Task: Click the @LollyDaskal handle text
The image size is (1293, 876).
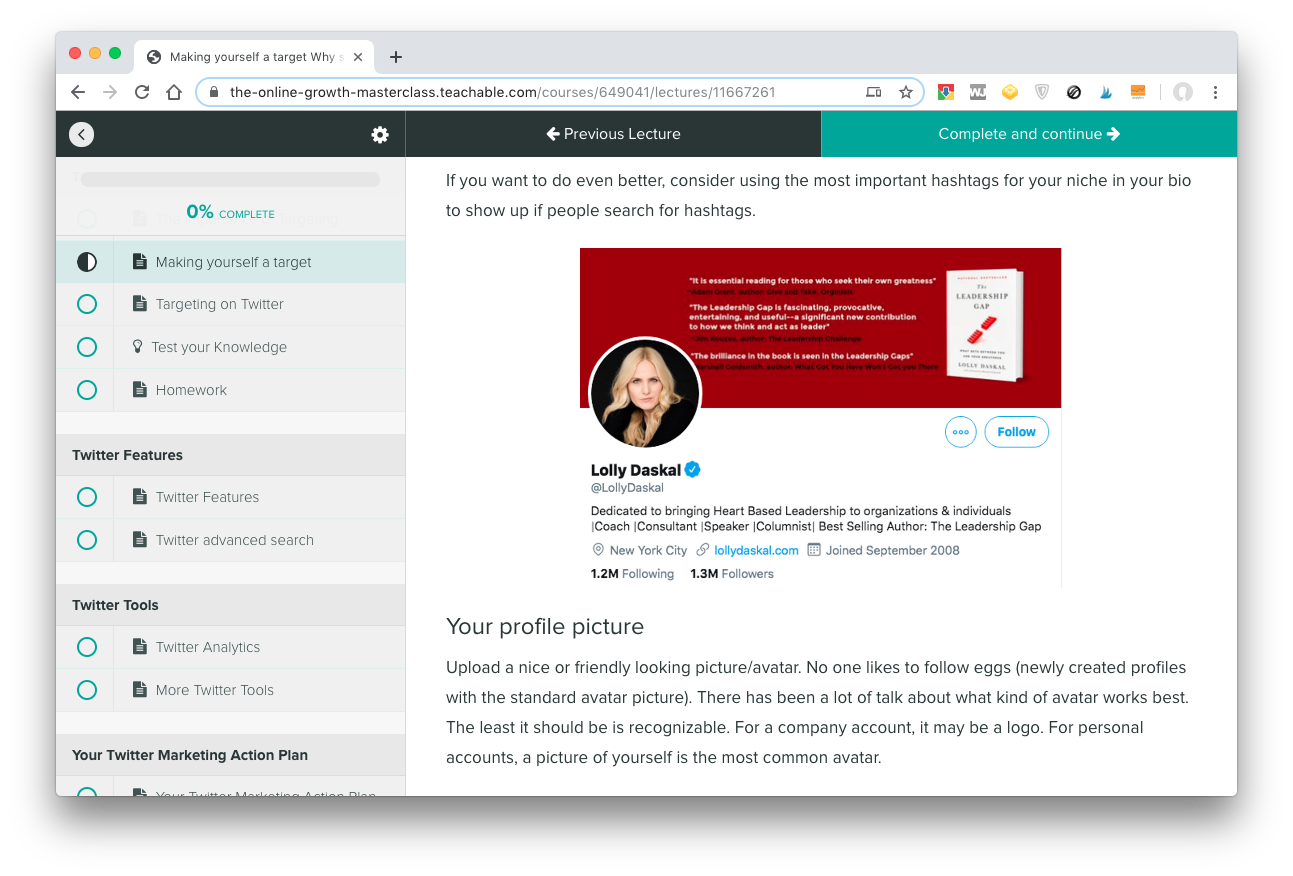Action: click(x=627, y=488)
